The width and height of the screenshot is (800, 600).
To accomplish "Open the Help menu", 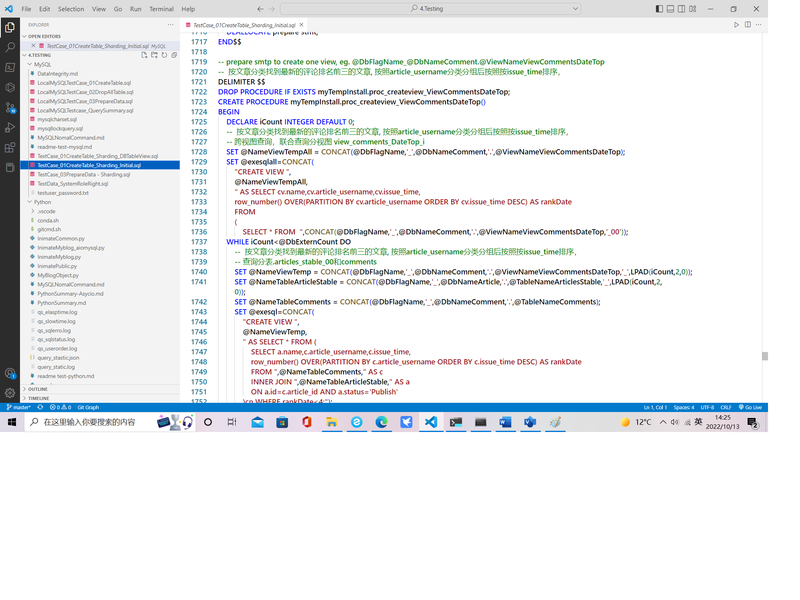I will [188, 9].
